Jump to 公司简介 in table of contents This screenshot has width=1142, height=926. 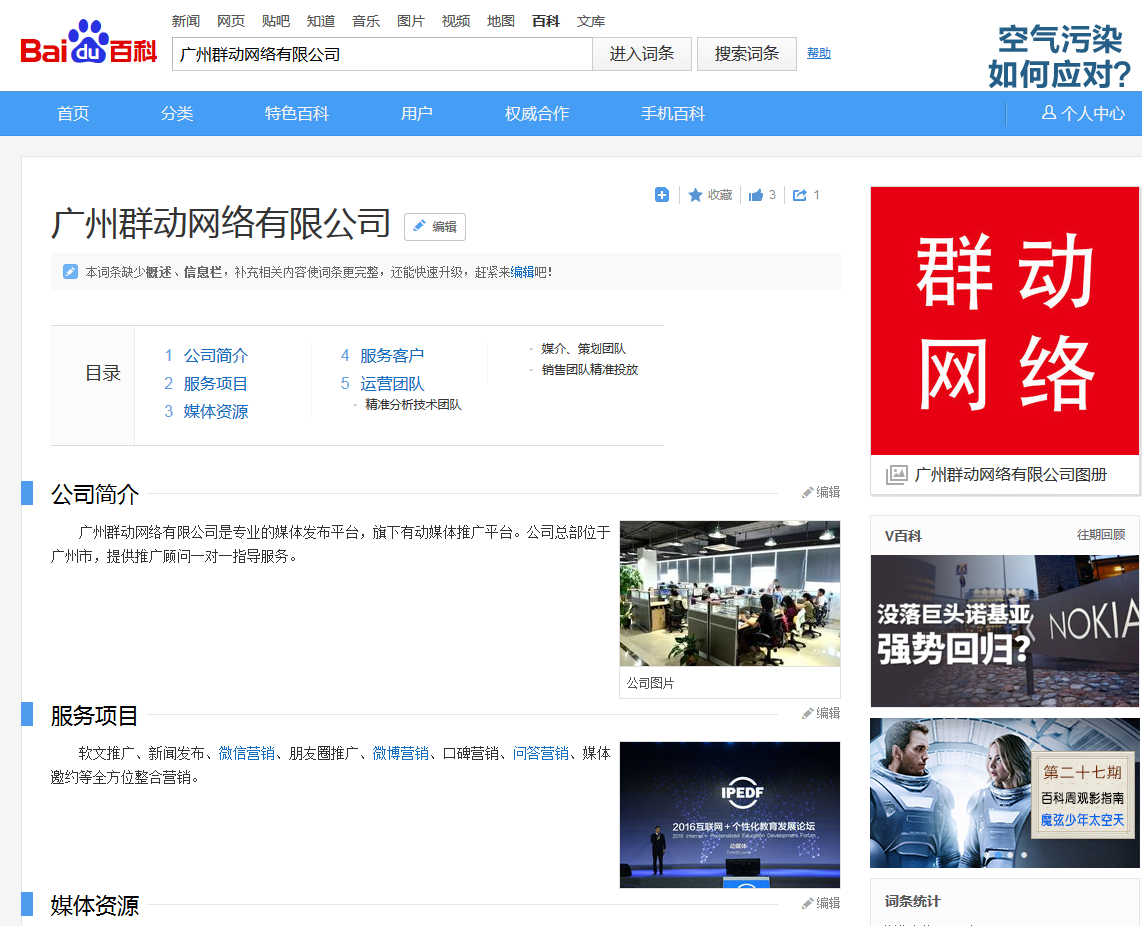click(216, 356)
